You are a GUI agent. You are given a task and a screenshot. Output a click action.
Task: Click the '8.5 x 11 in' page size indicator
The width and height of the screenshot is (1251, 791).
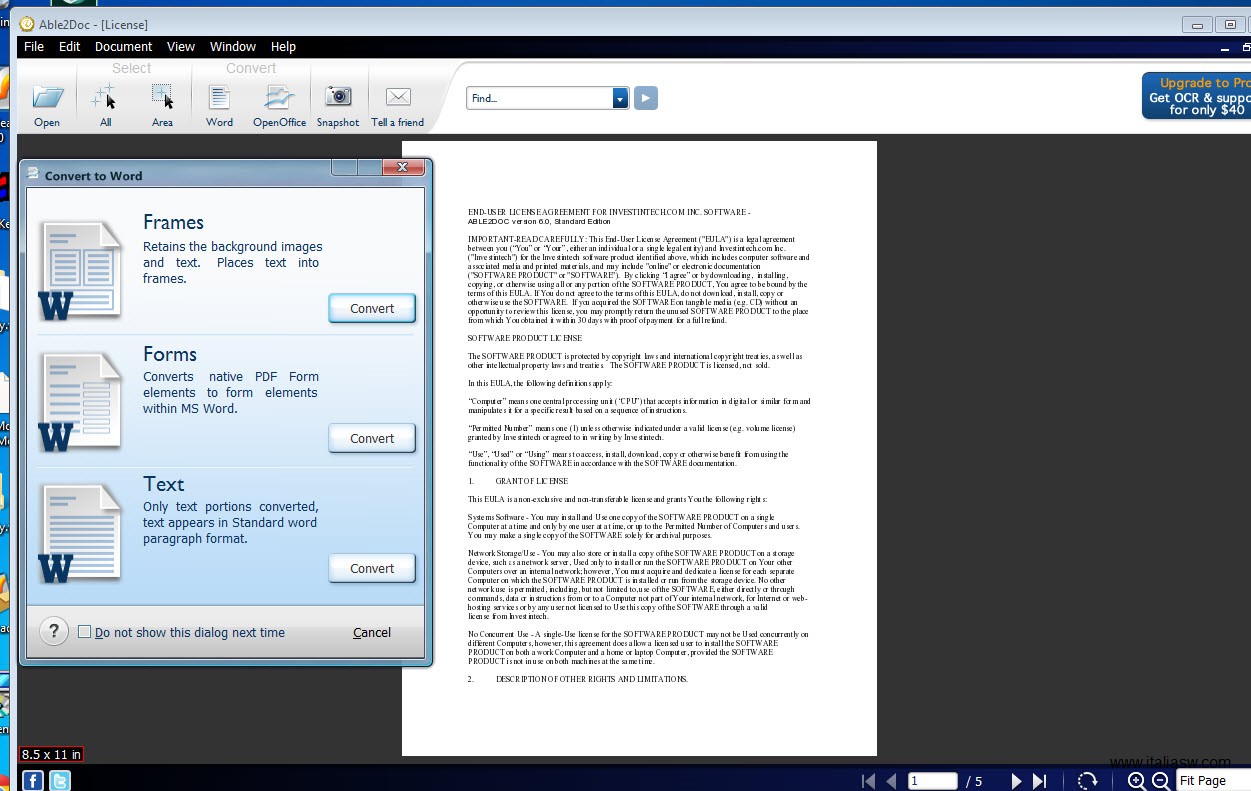pyautogui.click(x=52, y=755)
